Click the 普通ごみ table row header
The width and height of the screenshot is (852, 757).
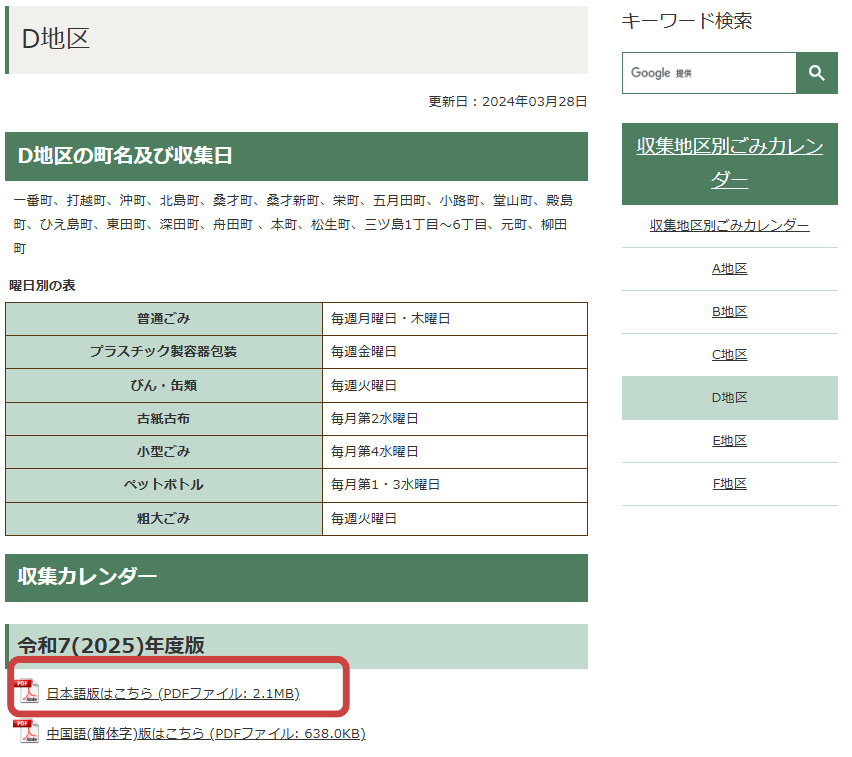[x=164, y=319]
